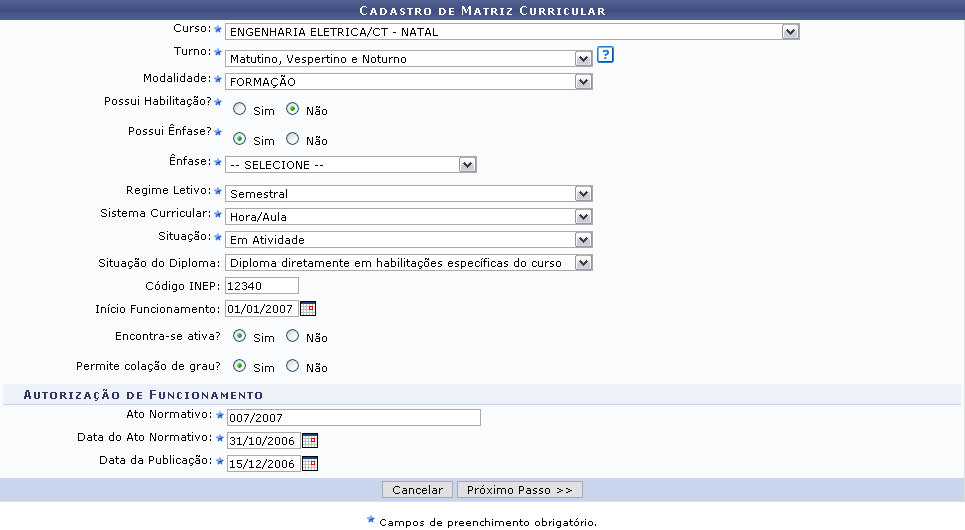Open calendar for Data do Ato Normativo

tap(310, 440)
